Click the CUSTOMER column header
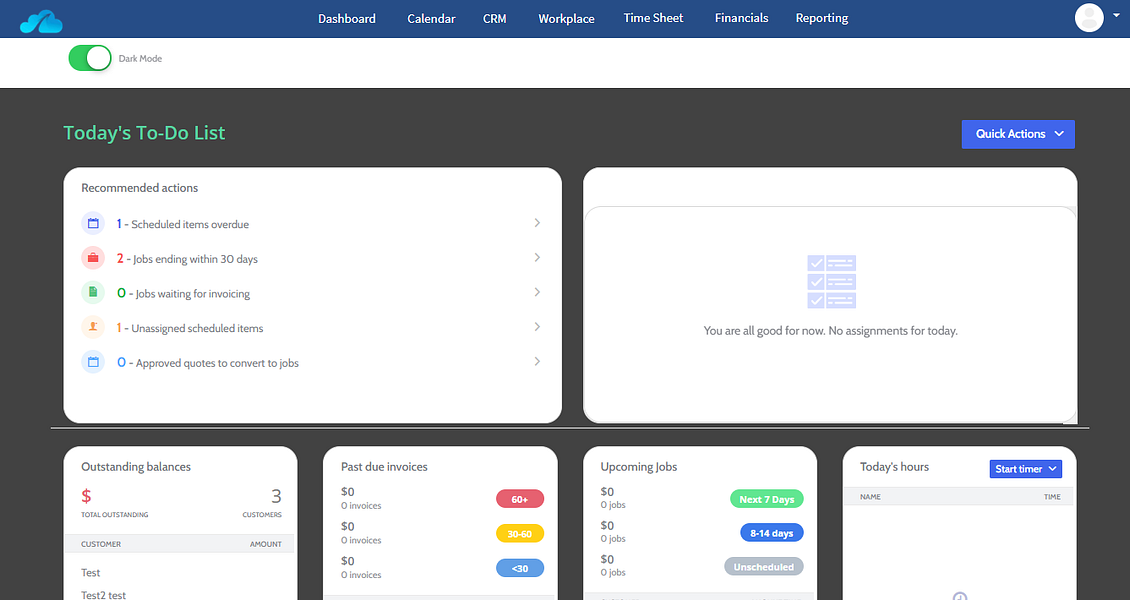This screenshot has width=1130, height=600. pyautogui.click(x=101, y=544)
